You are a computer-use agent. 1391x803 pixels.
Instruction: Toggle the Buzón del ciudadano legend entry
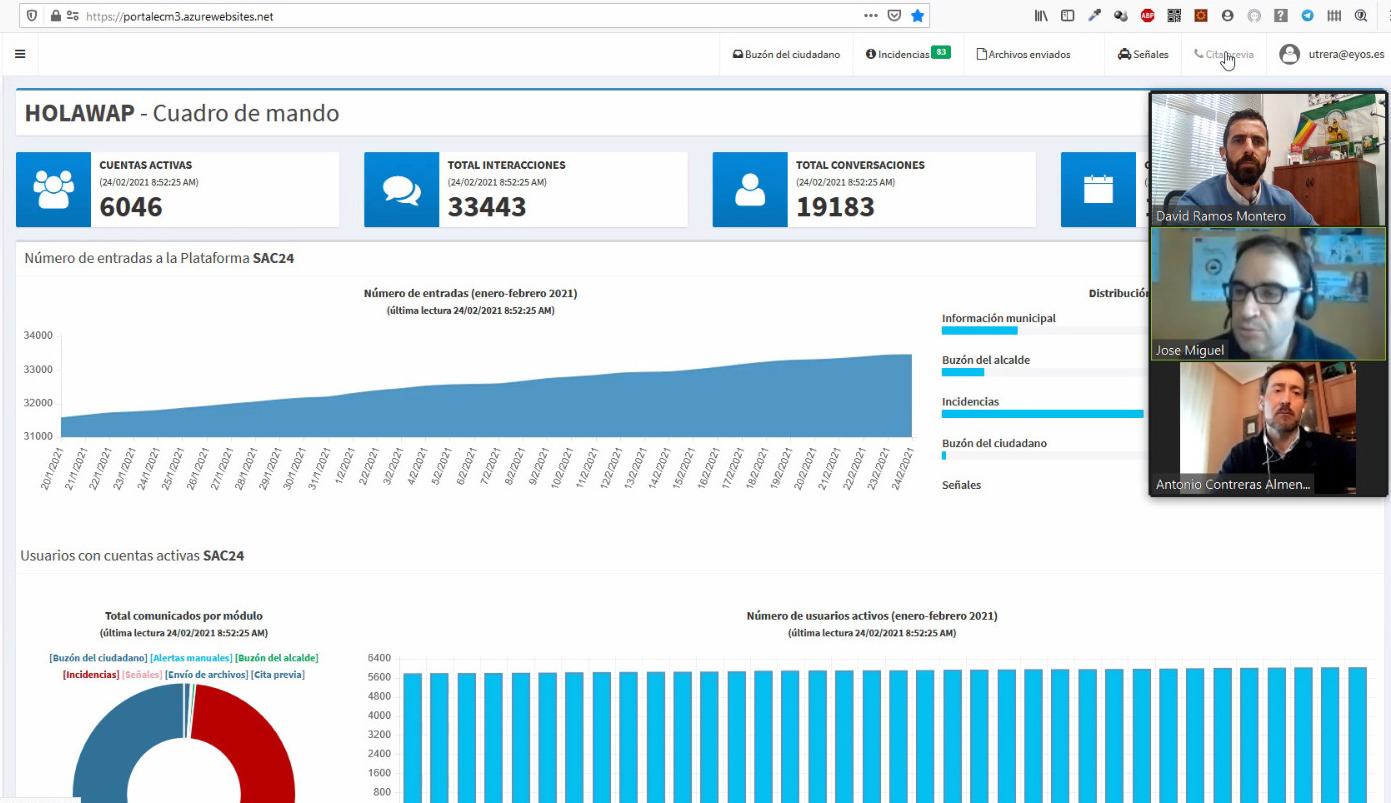coord(98,658)
